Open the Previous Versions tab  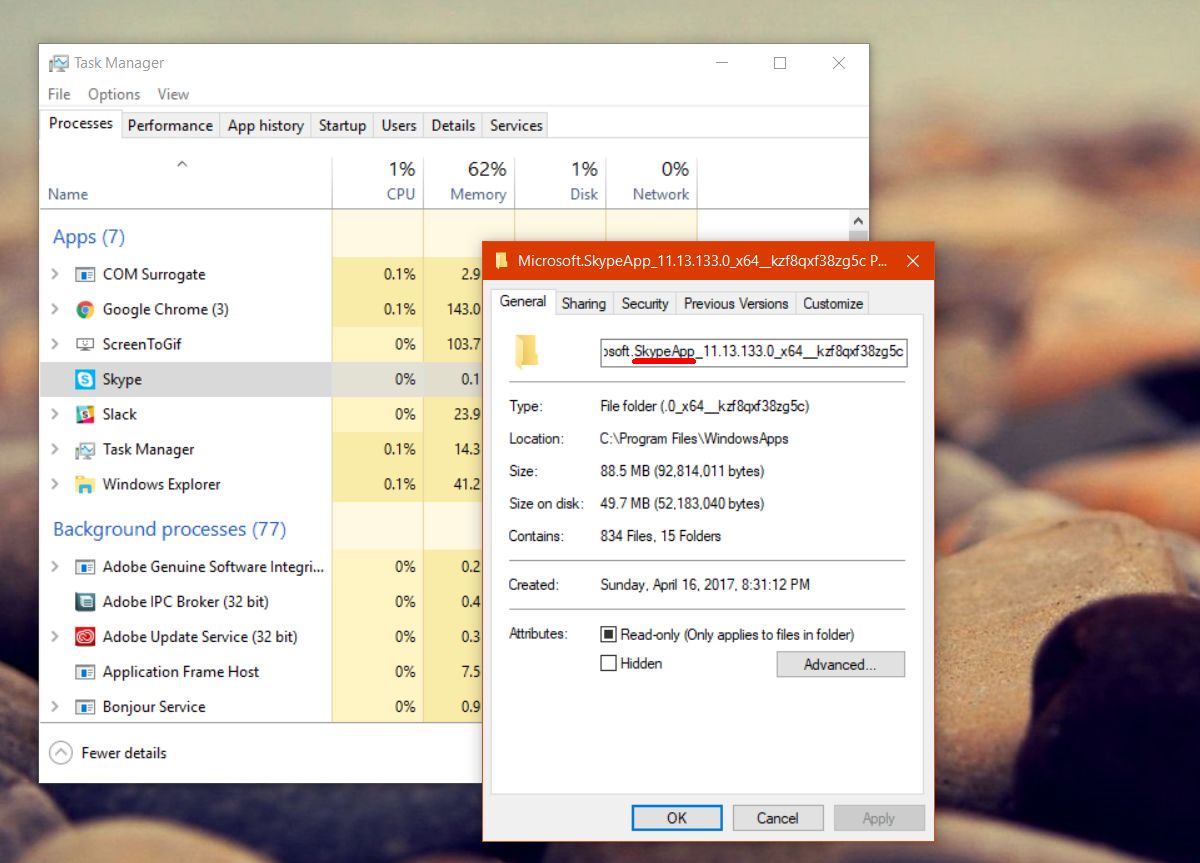point(736,303)
